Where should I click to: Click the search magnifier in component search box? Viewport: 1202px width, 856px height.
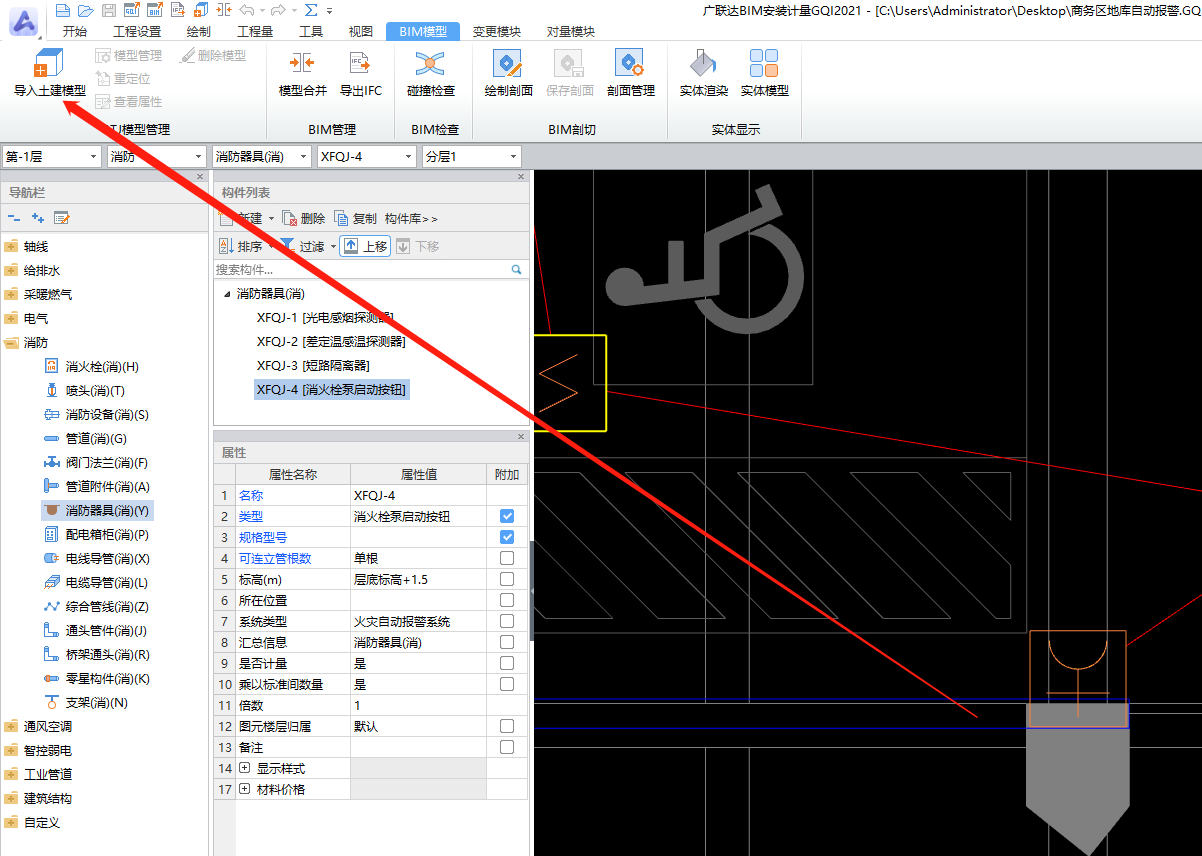[517, 270]
